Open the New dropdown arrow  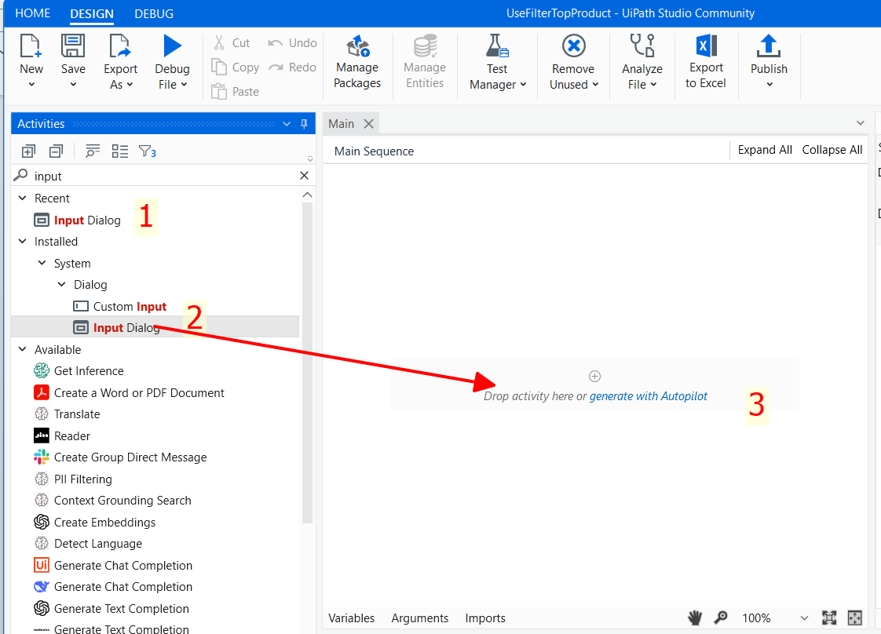click(x=31, y=84)
